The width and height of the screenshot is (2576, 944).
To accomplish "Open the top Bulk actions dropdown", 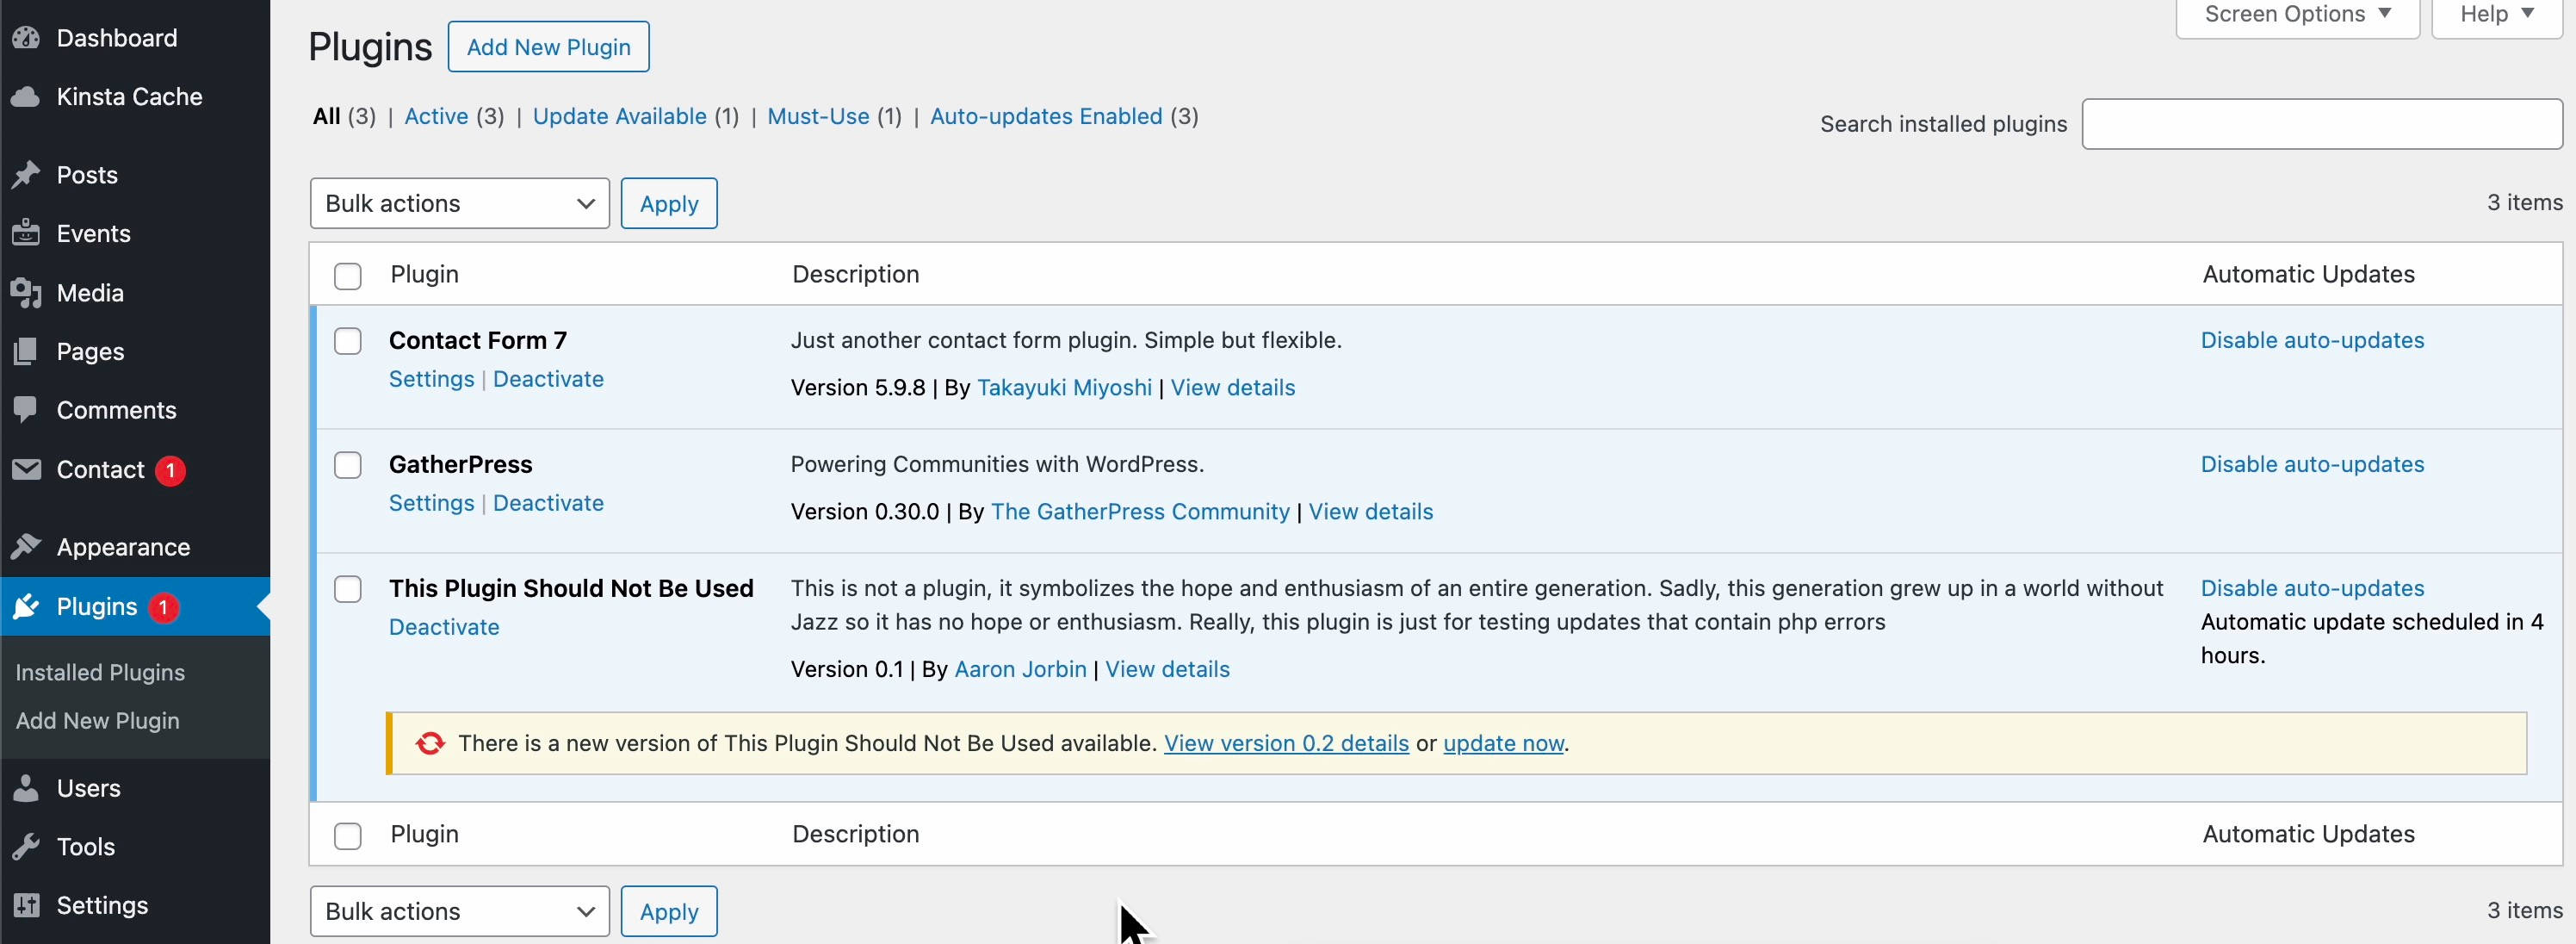I will (x=459, y=203).
